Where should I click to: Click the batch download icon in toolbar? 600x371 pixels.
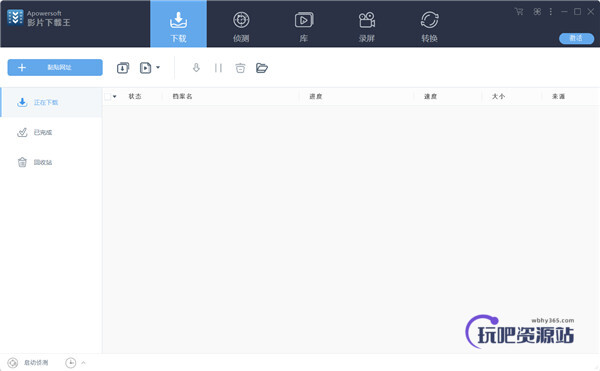[x=123, y=68]
